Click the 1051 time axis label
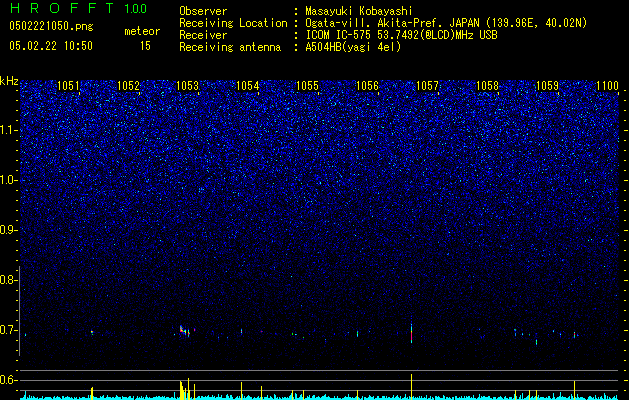629x400 pixels. click(69, 85)
